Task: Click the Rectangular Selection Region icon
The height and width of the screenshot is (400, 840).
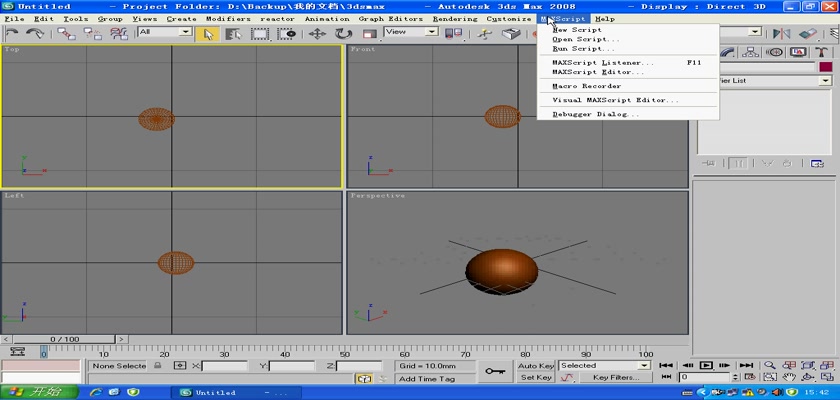Action: pyautogui.click(x=260, y=34)
